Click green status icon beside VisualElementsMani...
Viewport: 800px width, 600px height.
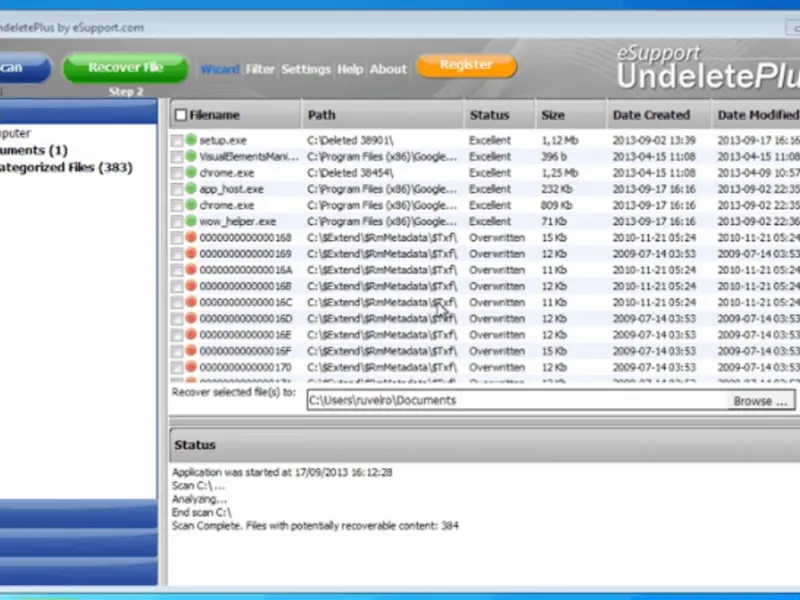pos(191,156)
